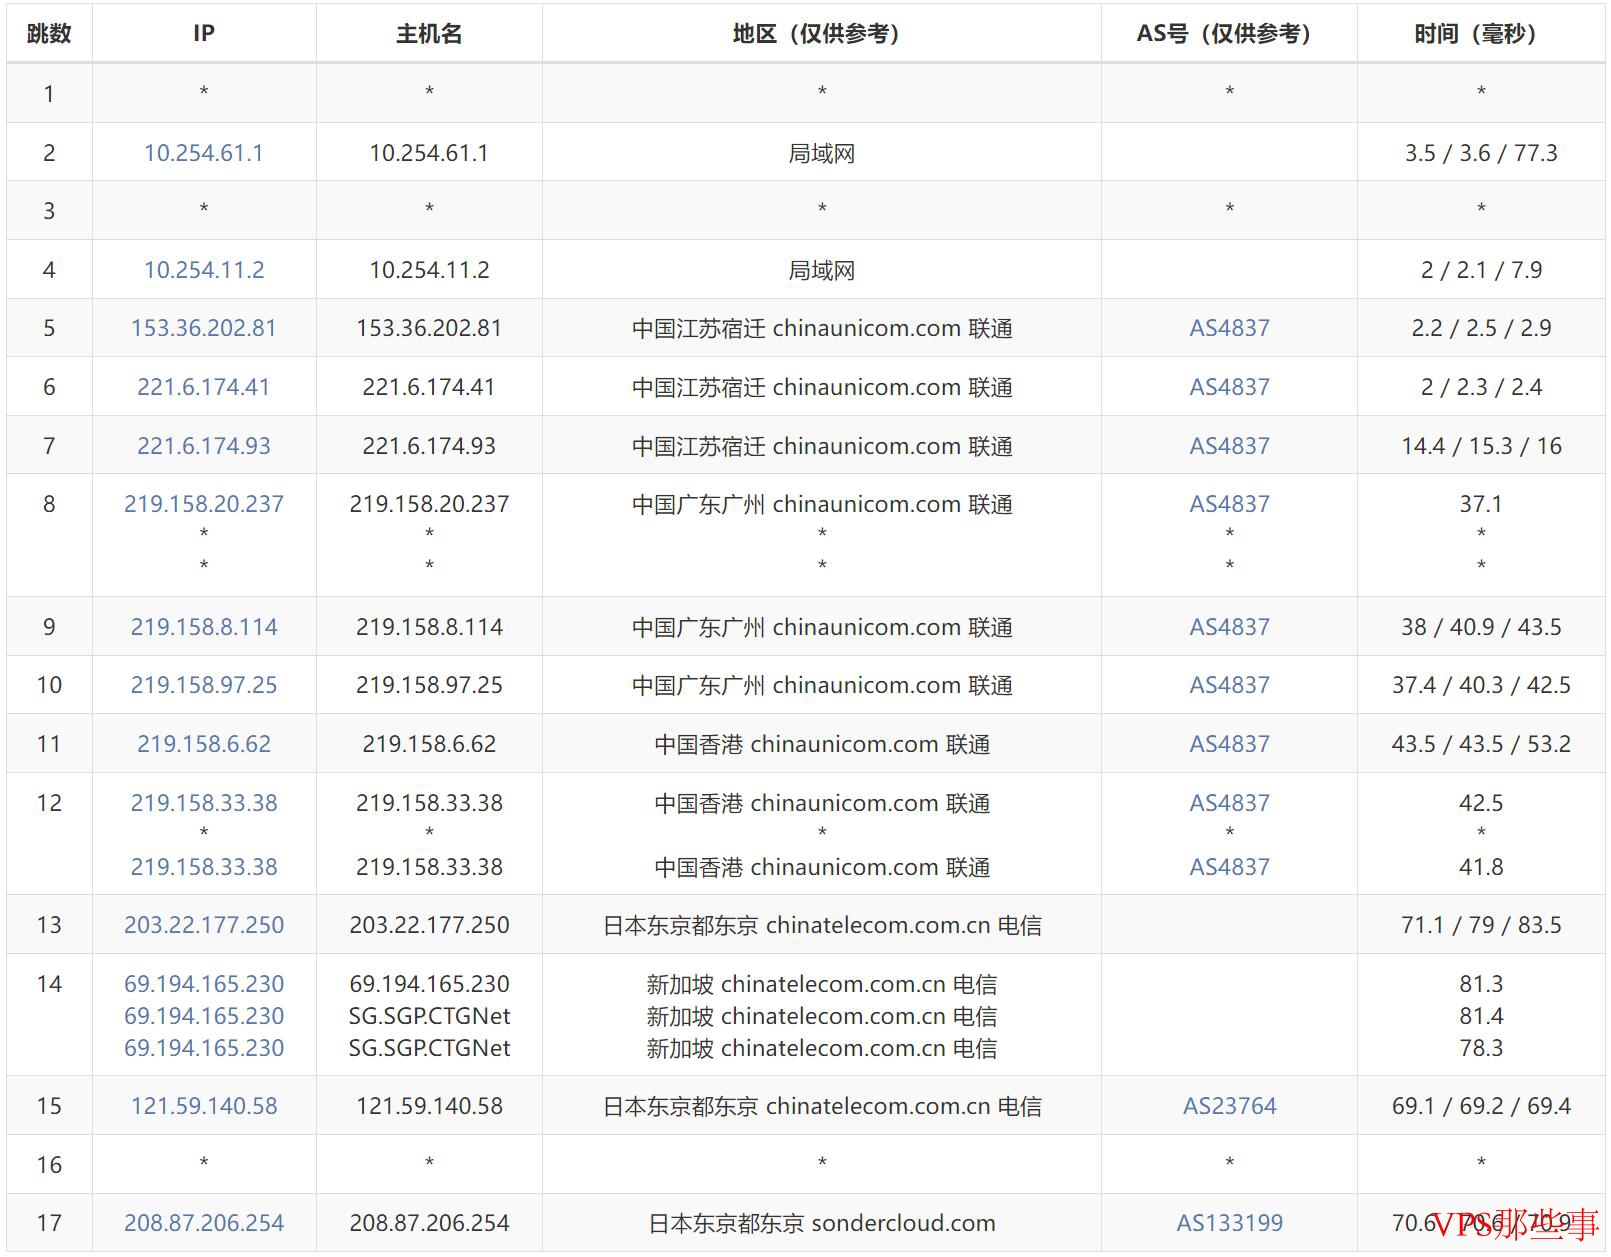Select region 中国香港 in hop 11 row

pos(821,744)
